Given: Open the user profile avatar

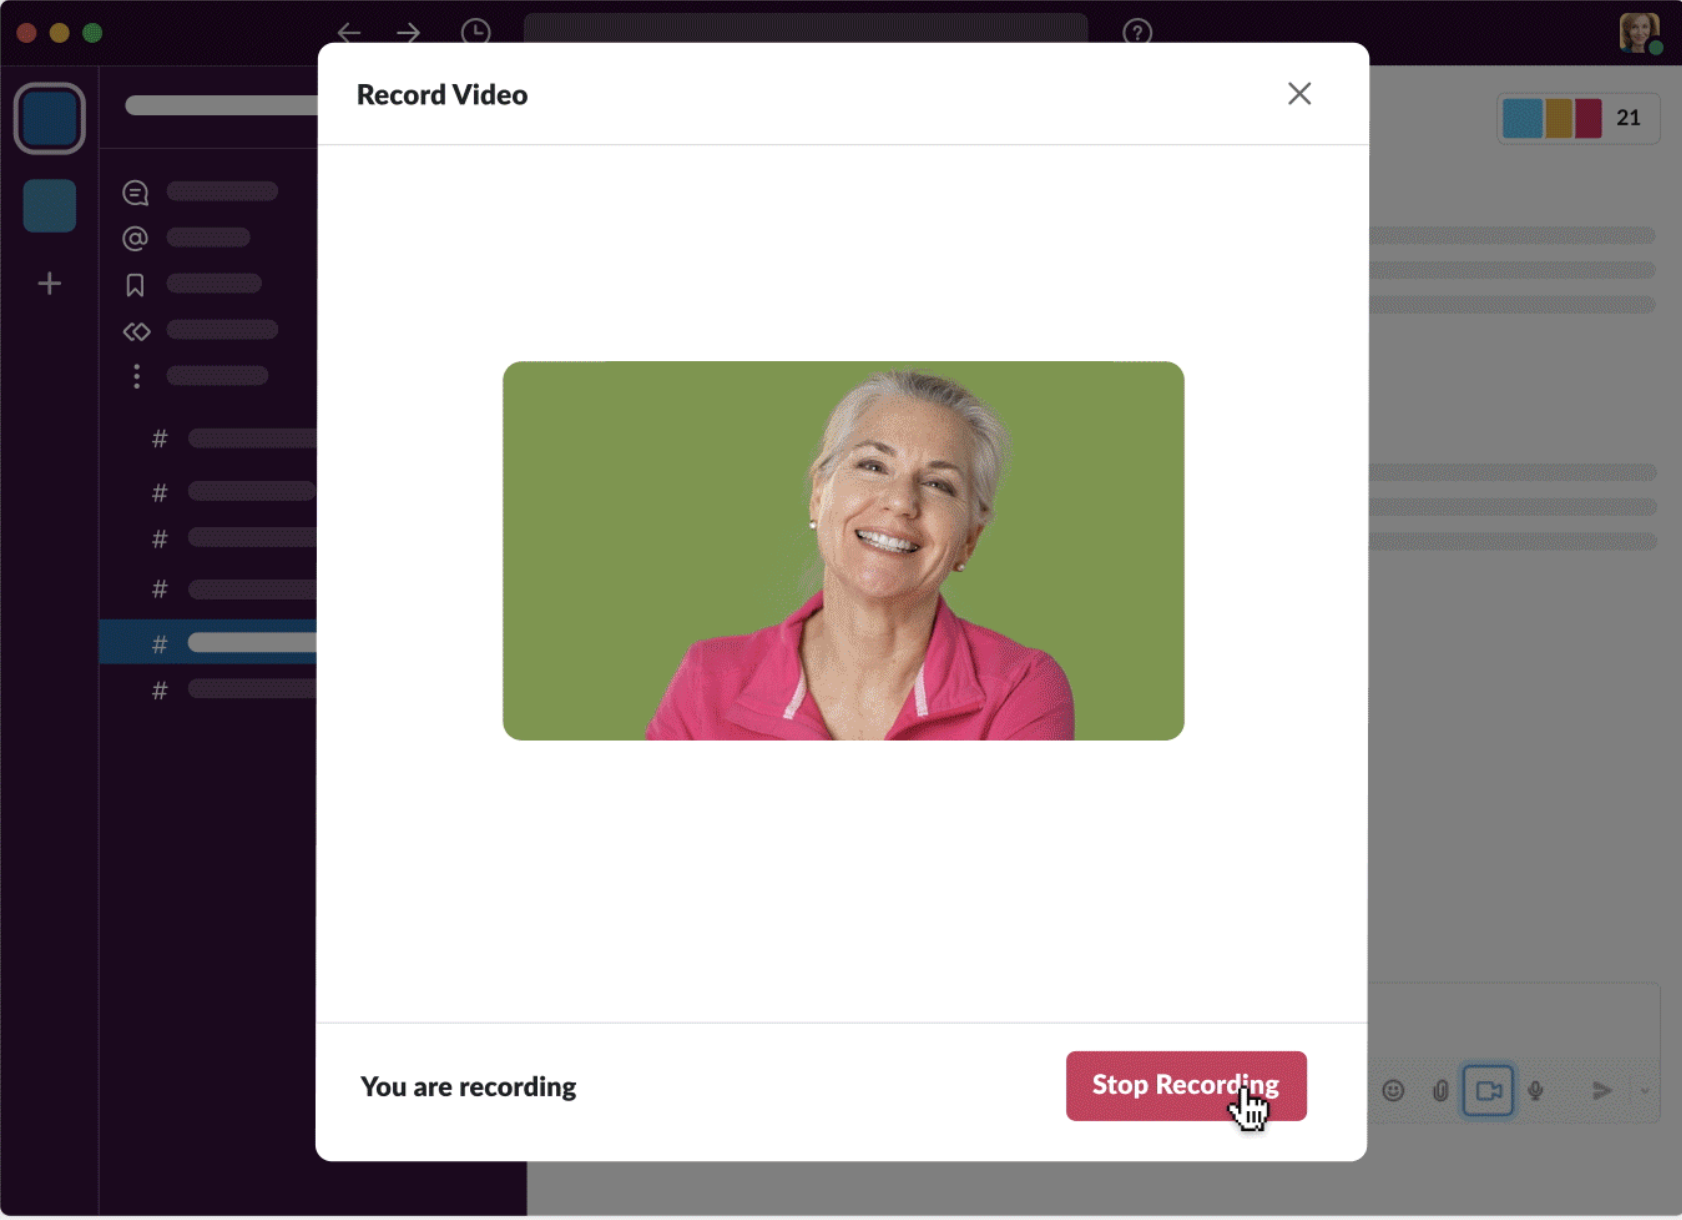Looking at the screenshot, I should pos(1640,32).
